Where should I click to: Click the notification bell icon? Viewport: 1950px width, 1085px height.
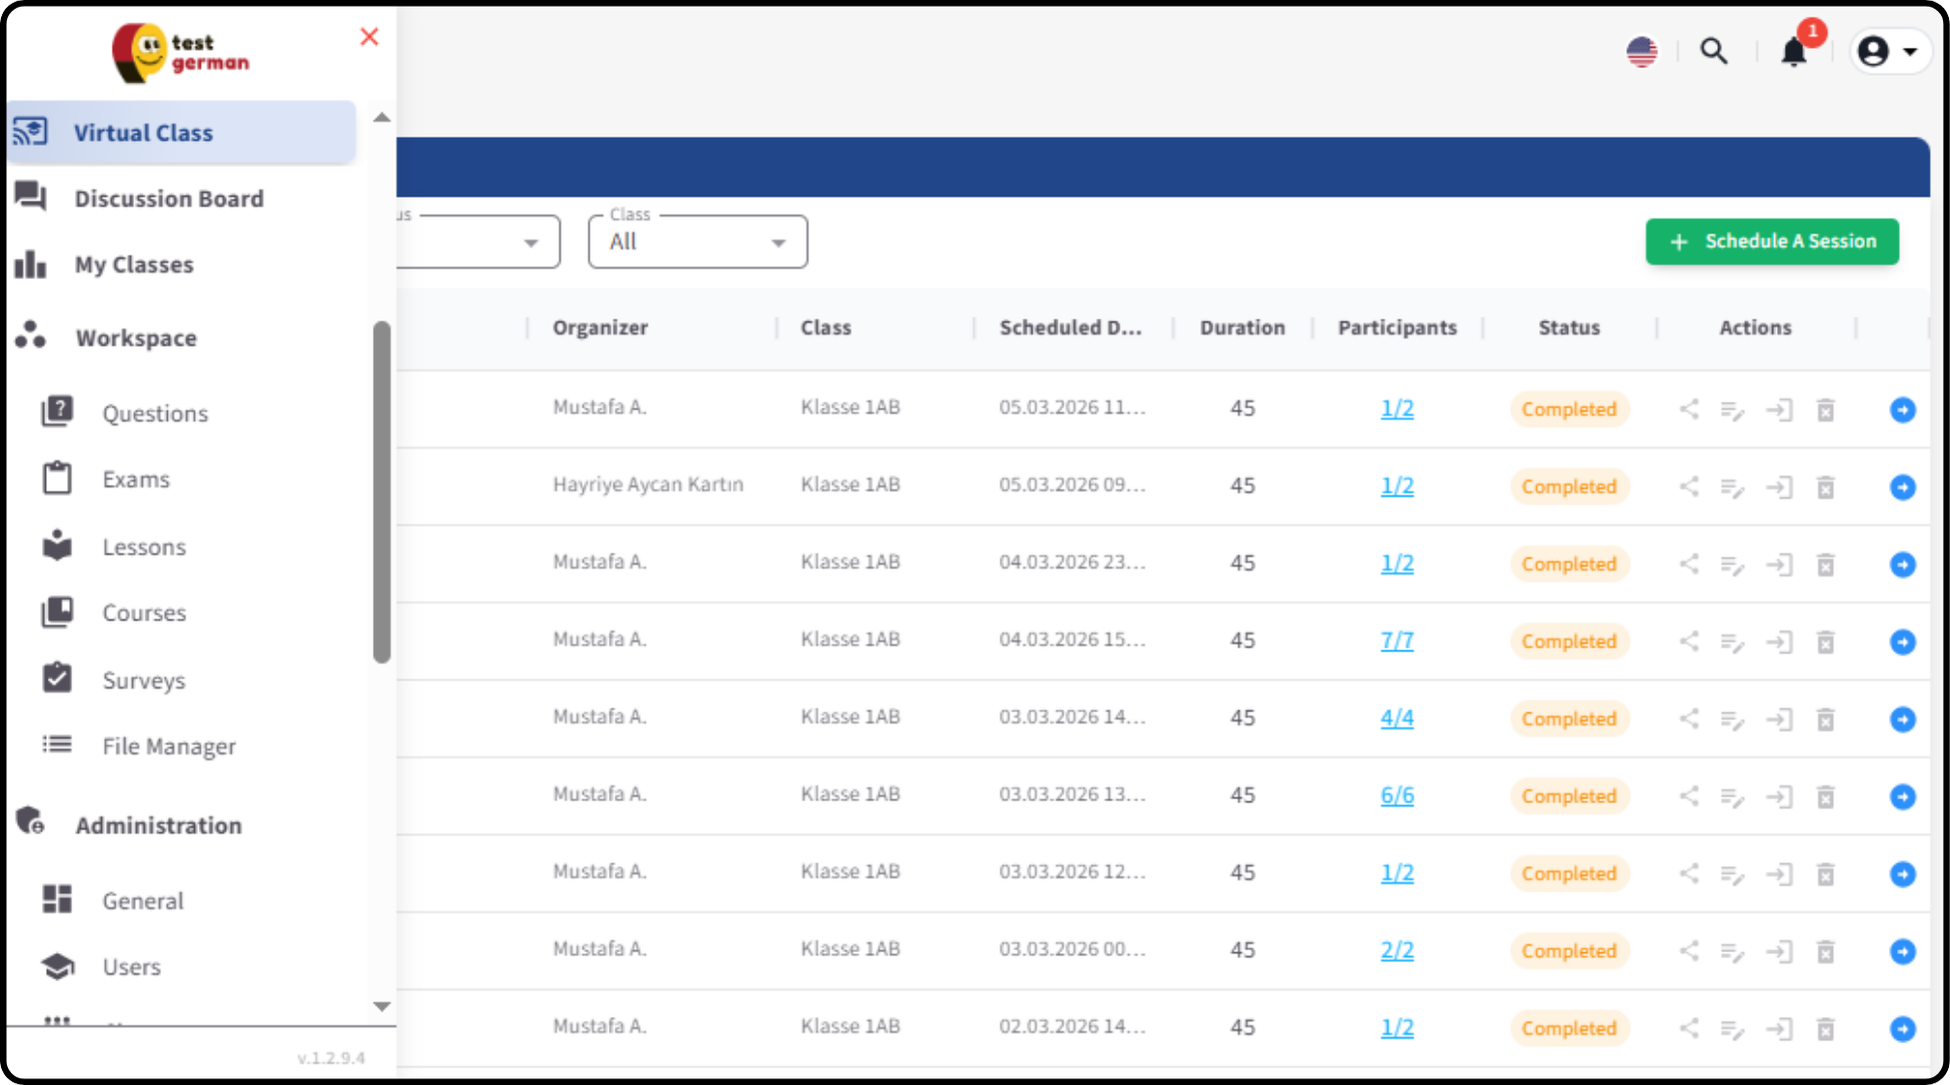[1794, 51]
